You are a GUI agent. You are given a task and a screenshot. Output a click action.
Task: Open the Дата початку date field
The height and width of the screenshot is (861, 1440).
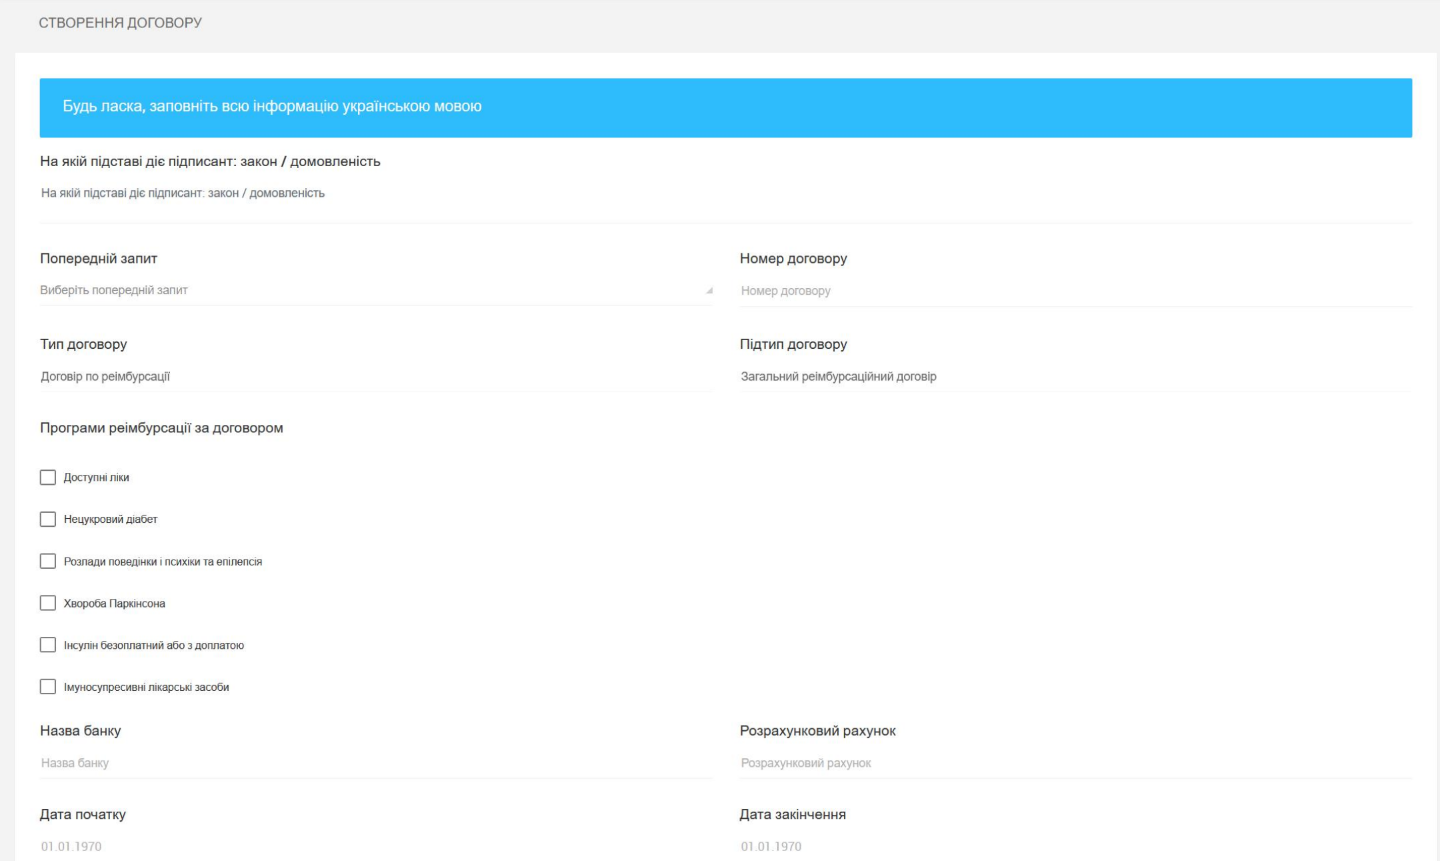[x=375, y=847]
